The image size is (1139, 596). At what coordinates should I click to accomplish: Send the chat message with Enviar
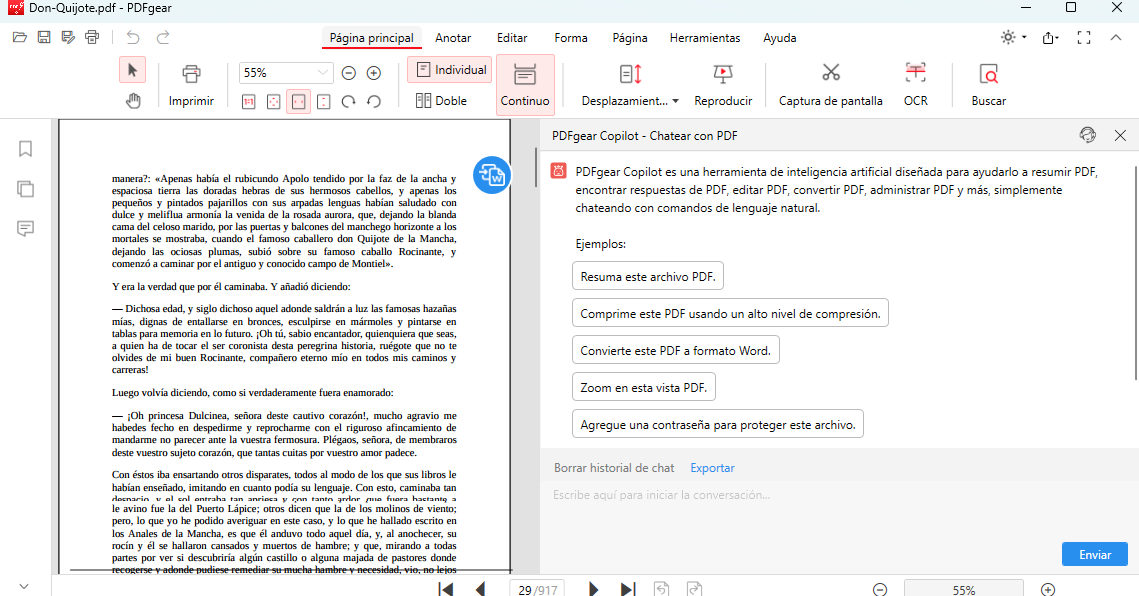1095,554
